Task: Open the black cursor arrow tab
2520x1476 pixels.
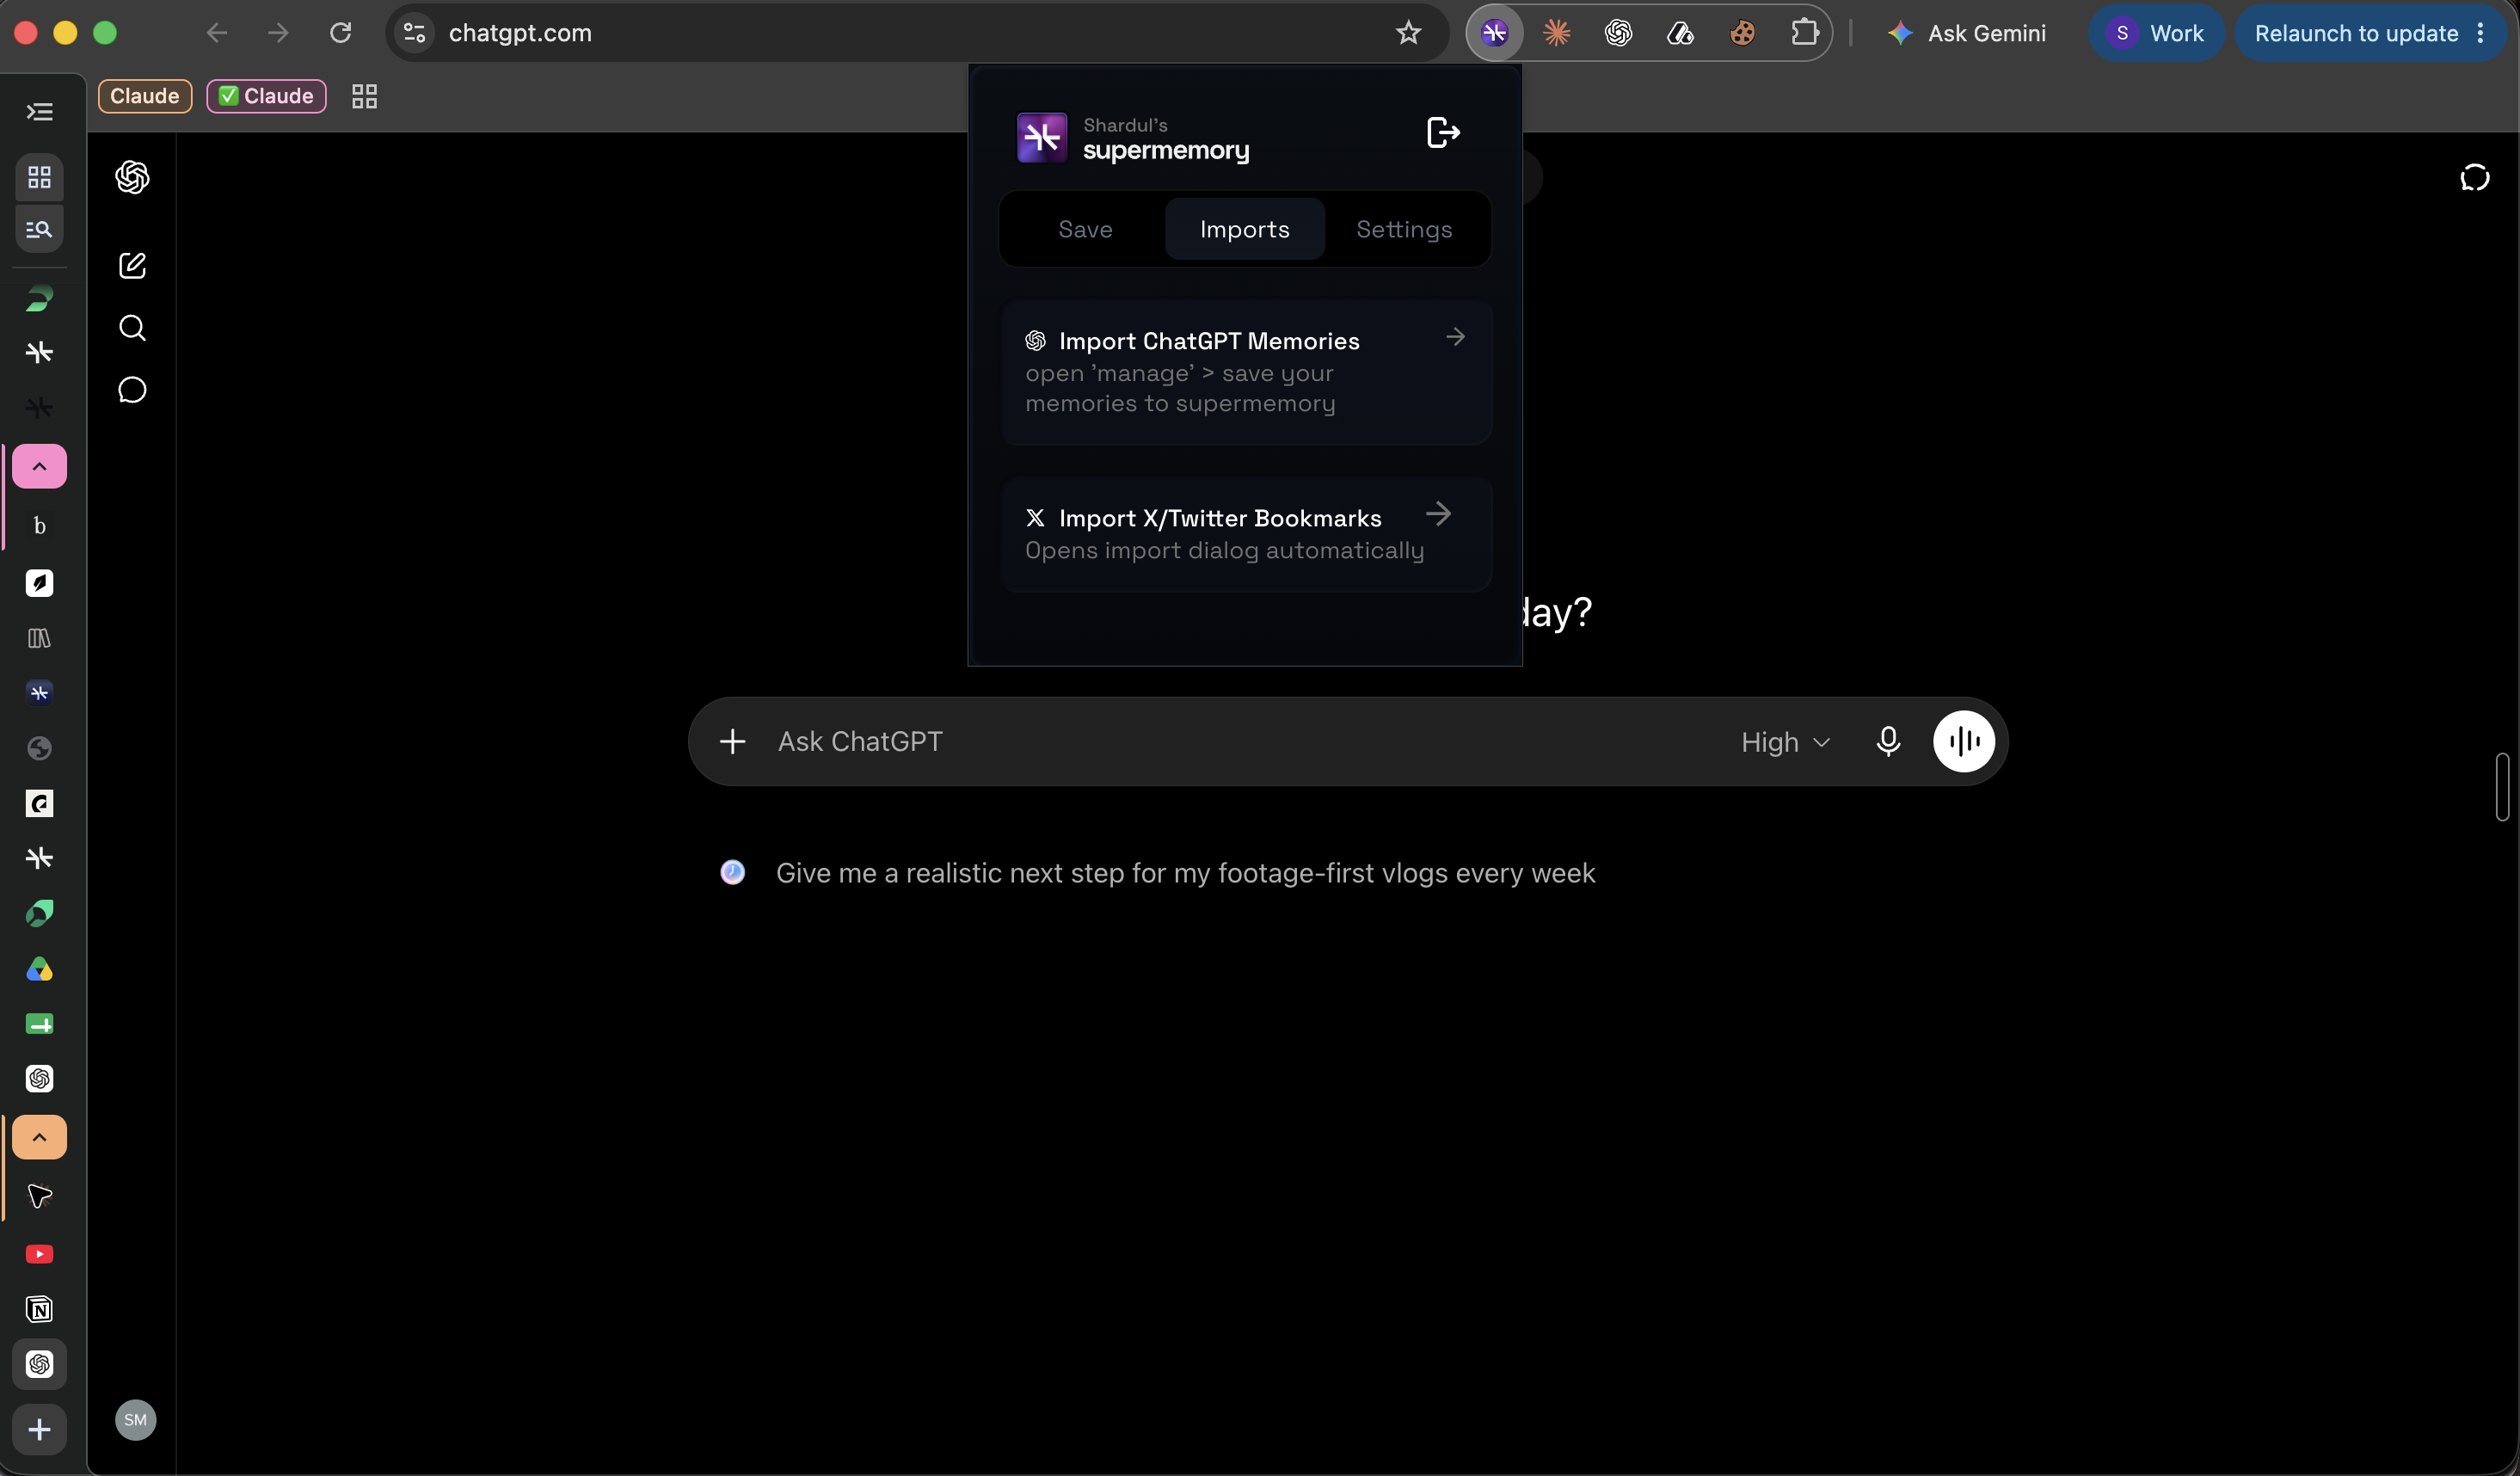Action: (x=39, y=1196)
